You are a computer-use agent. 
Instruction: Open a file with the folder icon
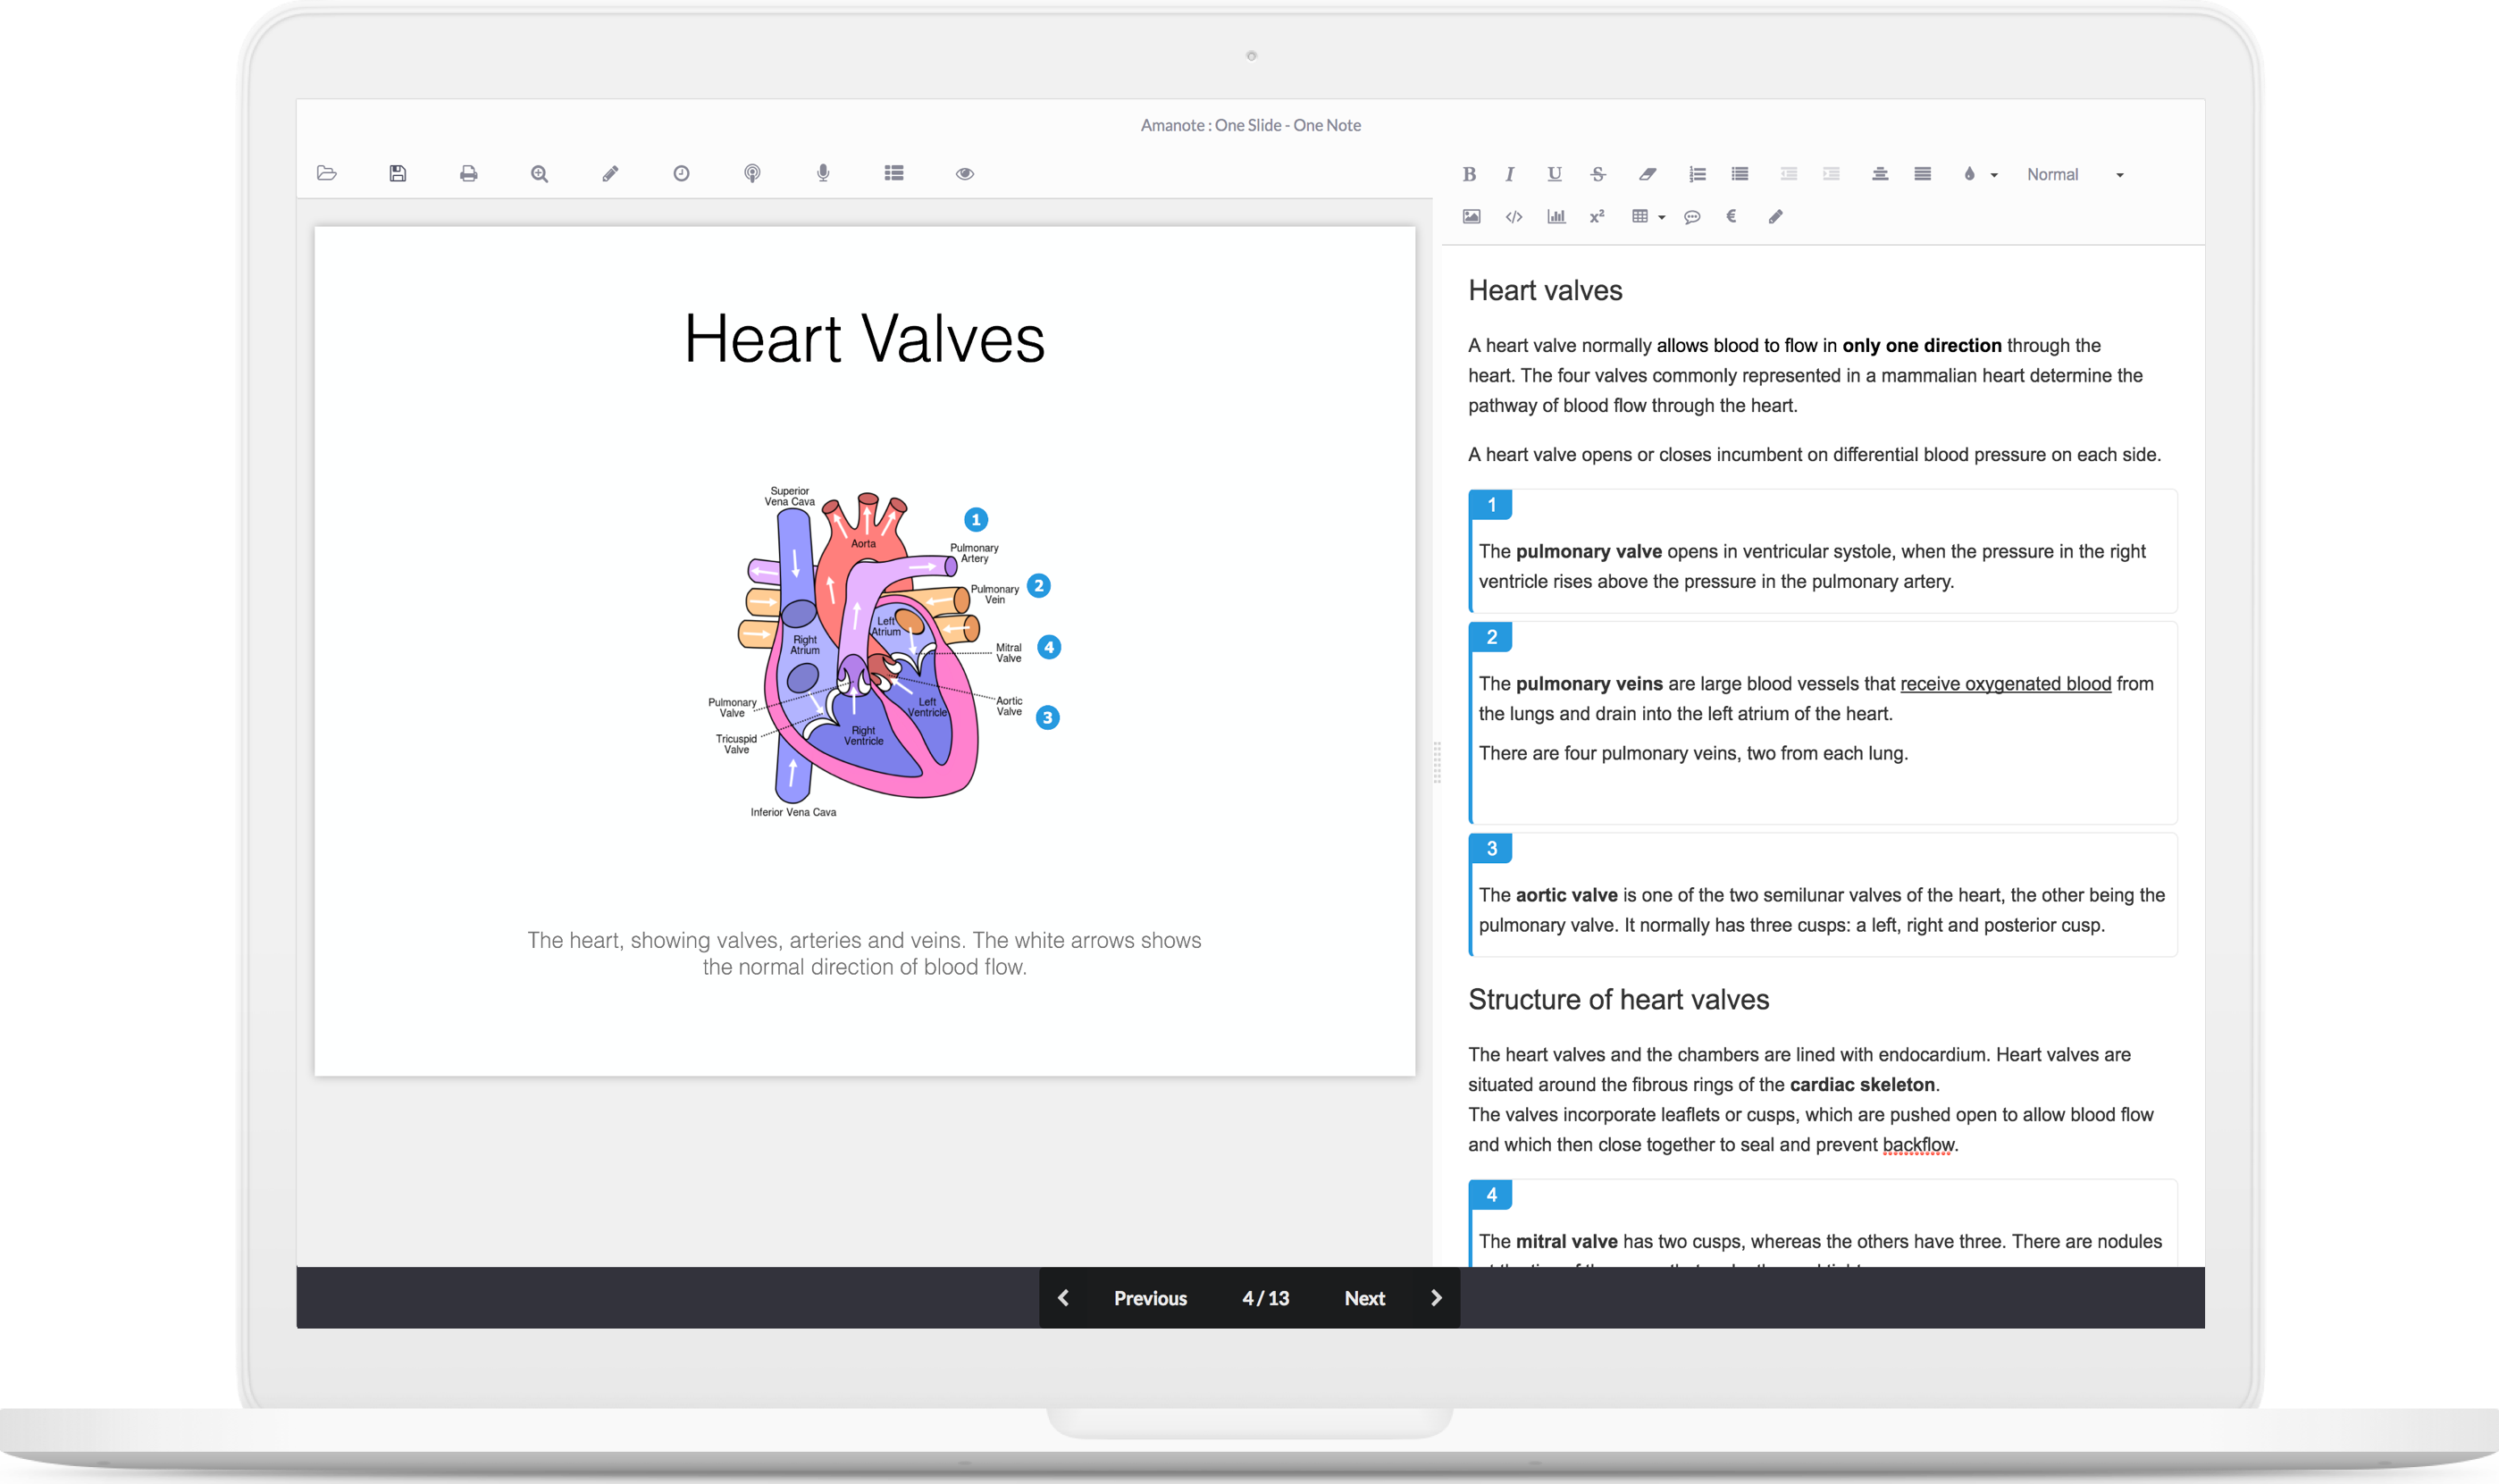point(327,173)
